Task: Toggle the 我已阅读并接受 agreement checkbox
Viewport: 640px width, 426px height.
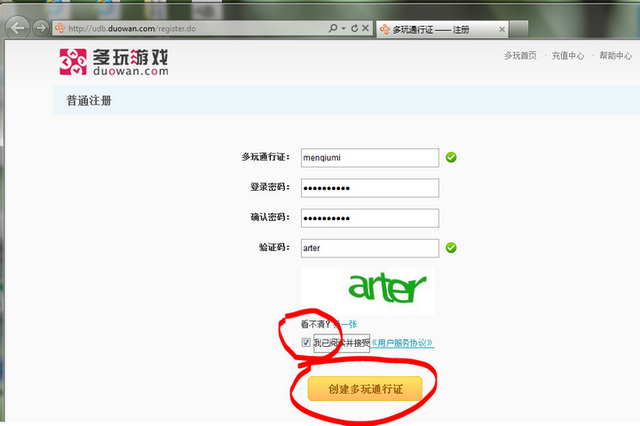Action: pos(306,342)
